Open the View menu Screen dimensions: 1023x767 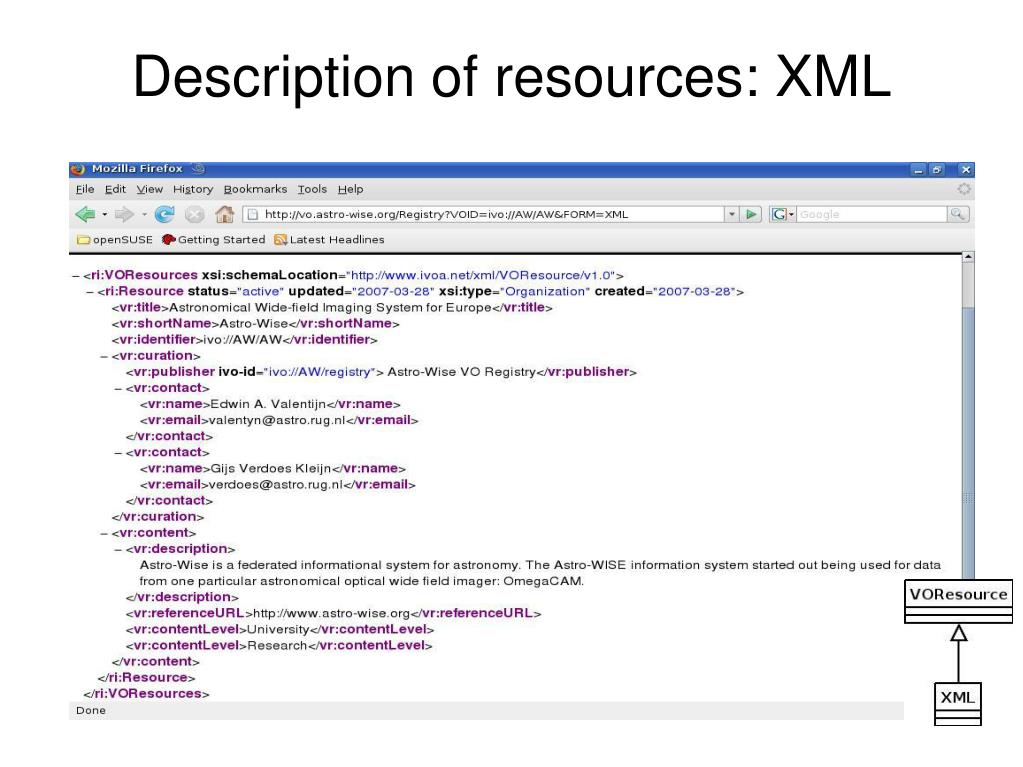[149, 189]
